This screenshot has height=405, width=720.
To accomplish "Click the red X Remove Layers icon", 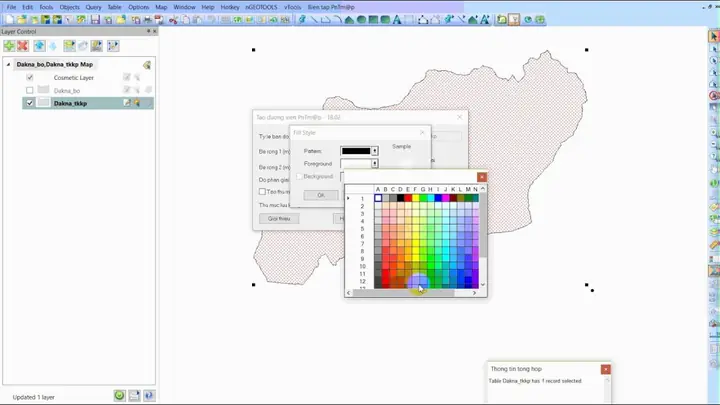I will (22, 46).
